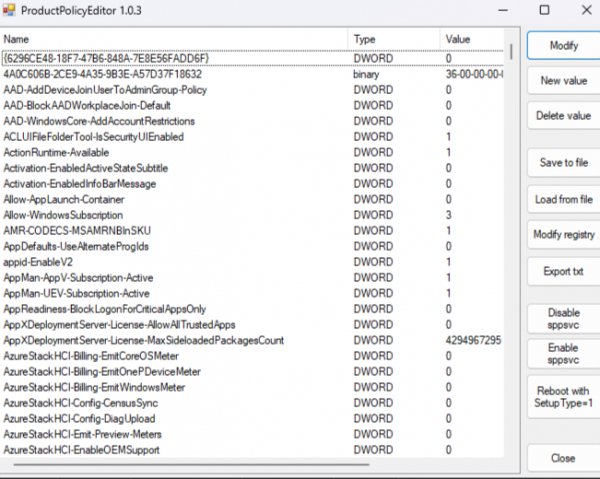Image resolution: width=600 pixels, height=479 pixels.
Task: Select AzureStackHCI-Config-CensusSync row
Action: (253, 403)
